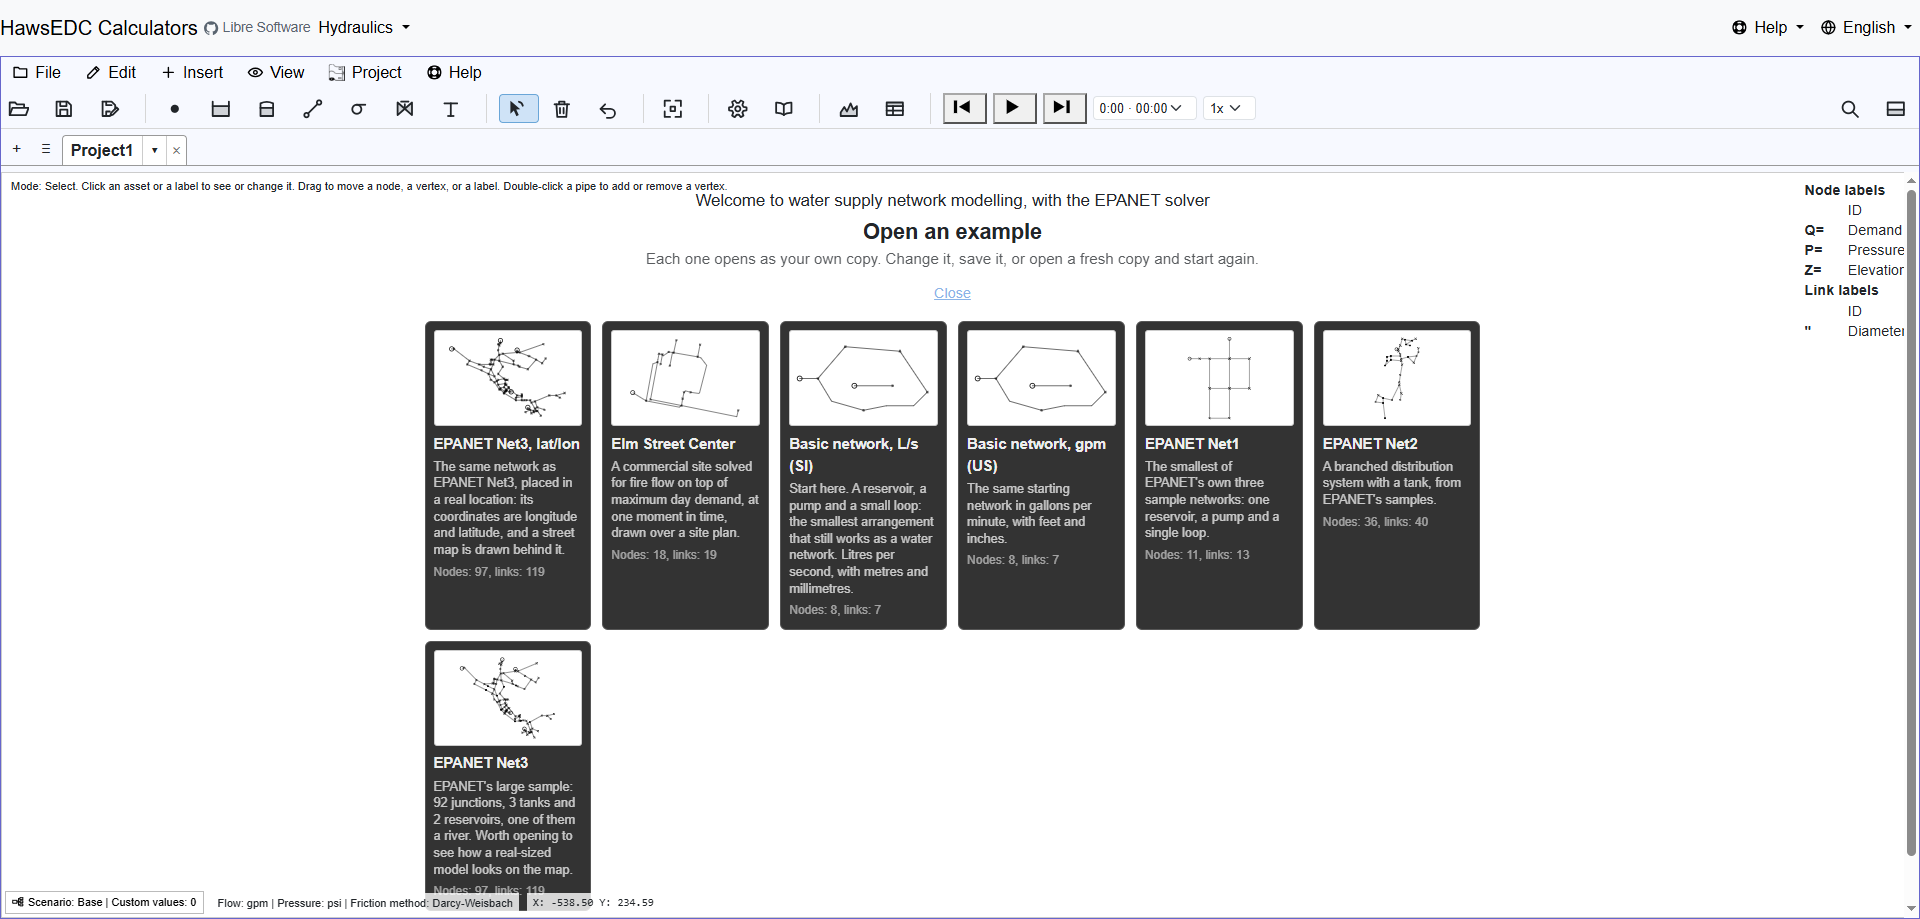This screenshot has width=1920, height=919.
Task: Open the Project menu
Action: 365,72
